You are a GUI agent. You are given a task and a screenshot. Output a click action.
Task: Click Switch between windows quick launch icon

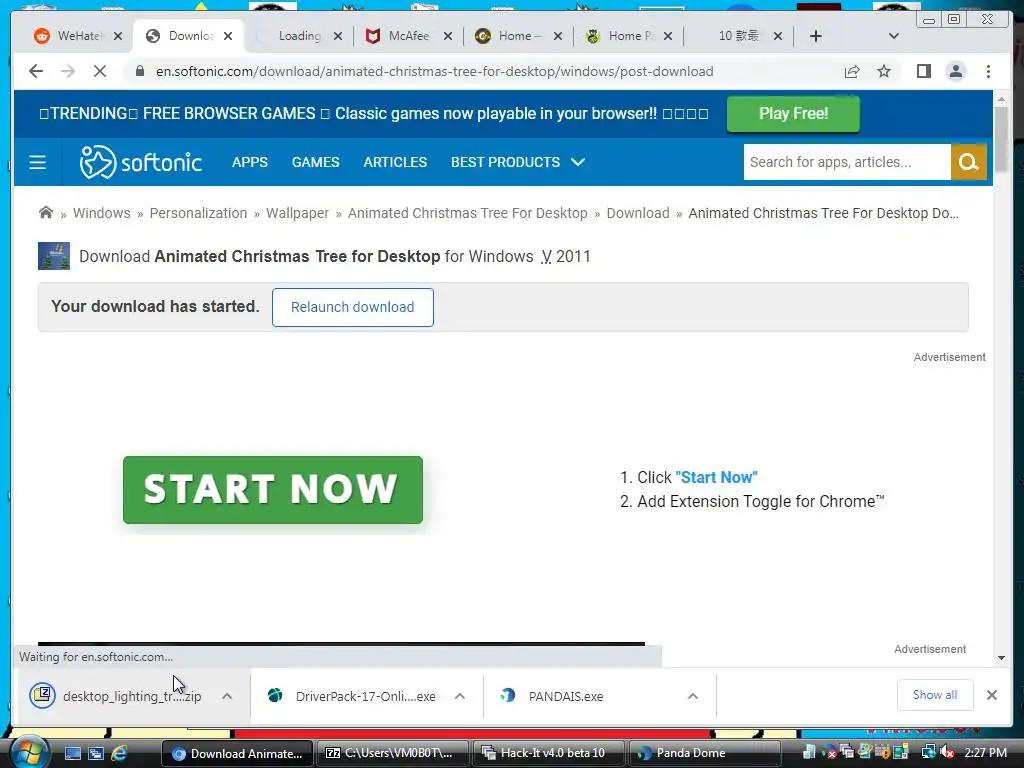[96, 754]
